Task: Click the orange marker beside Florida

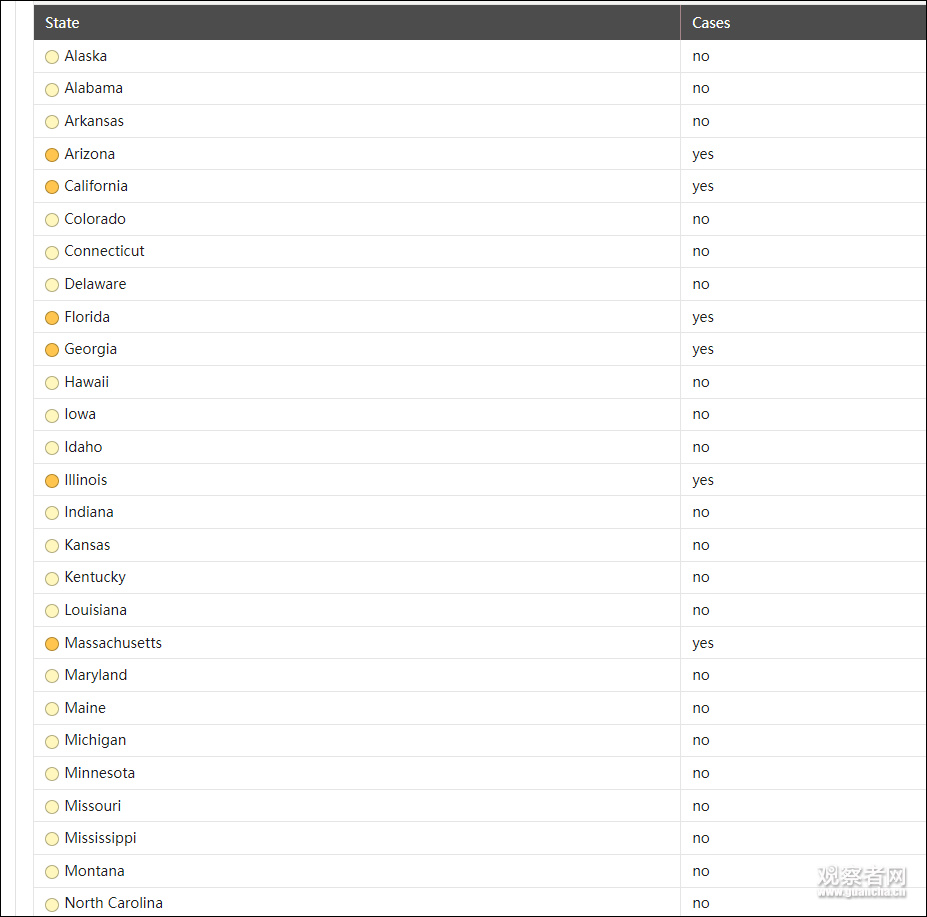Action: 52,318
